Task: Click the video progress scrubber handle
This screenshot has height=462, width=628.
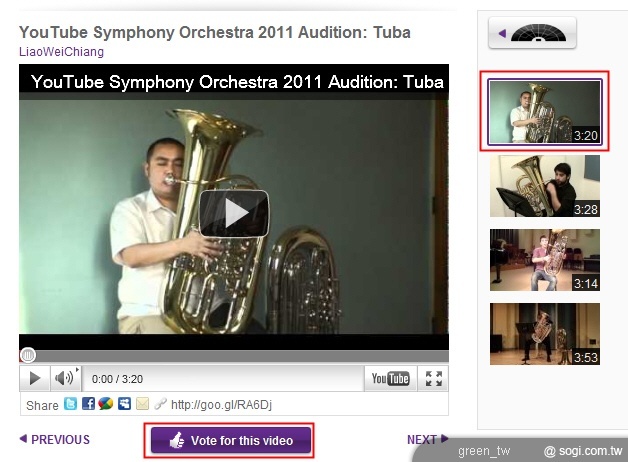Action: coord(28,355)
